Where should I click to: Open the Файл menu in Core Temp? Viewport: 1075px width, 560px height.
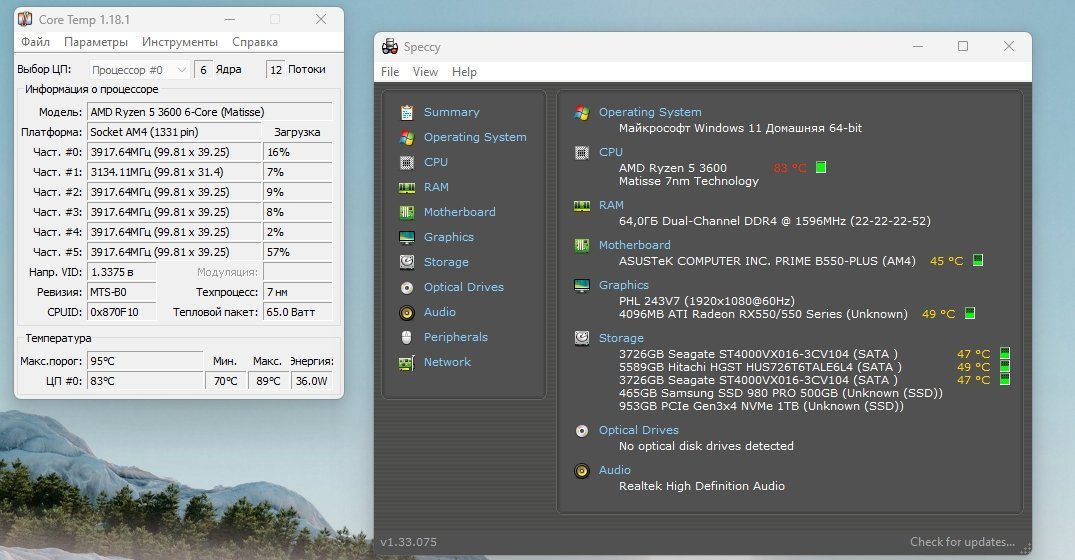pos(35,42)
